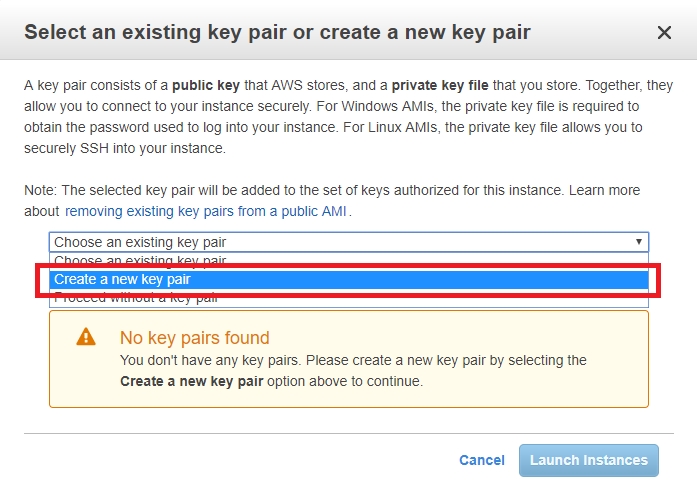
Task: Click the 'Note: The selected key pair' paragraph
Action: [332, 200]
